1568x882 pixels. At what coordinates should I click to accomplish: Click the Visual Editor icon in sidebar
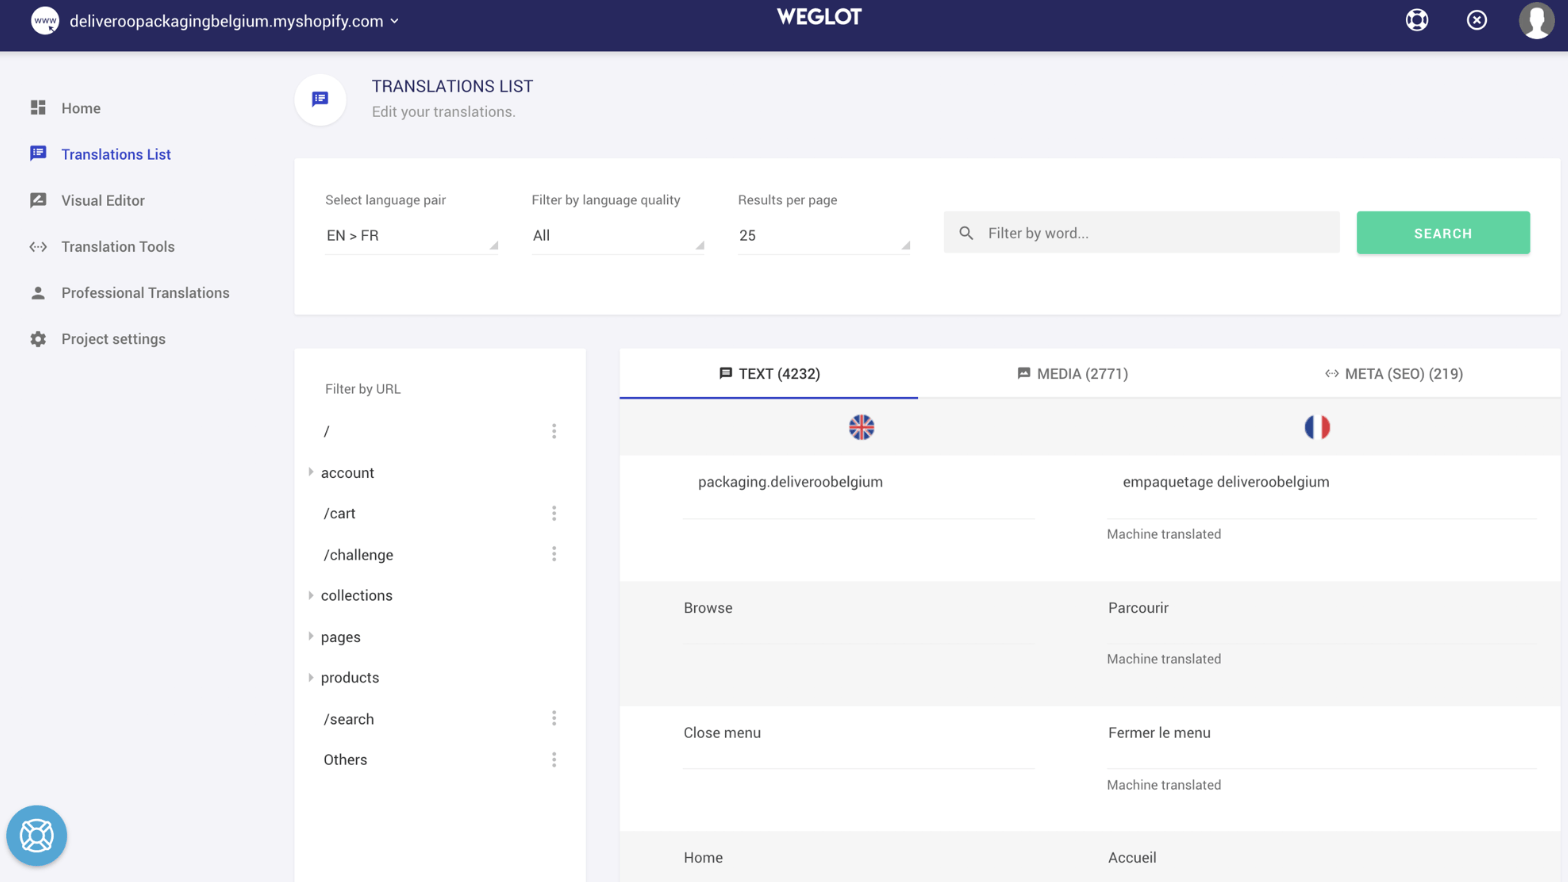coord(38,200)
